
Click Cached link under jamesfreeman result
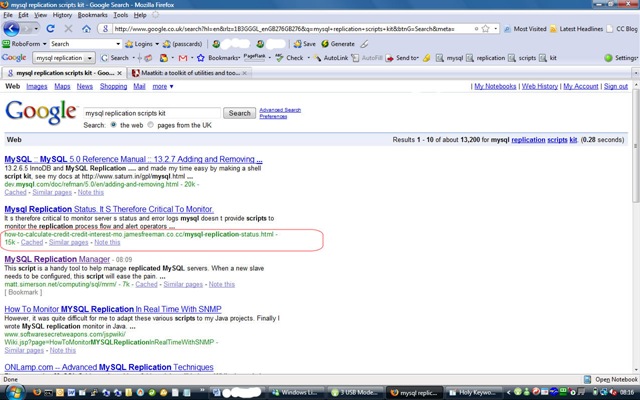click(x=32, y=242)
